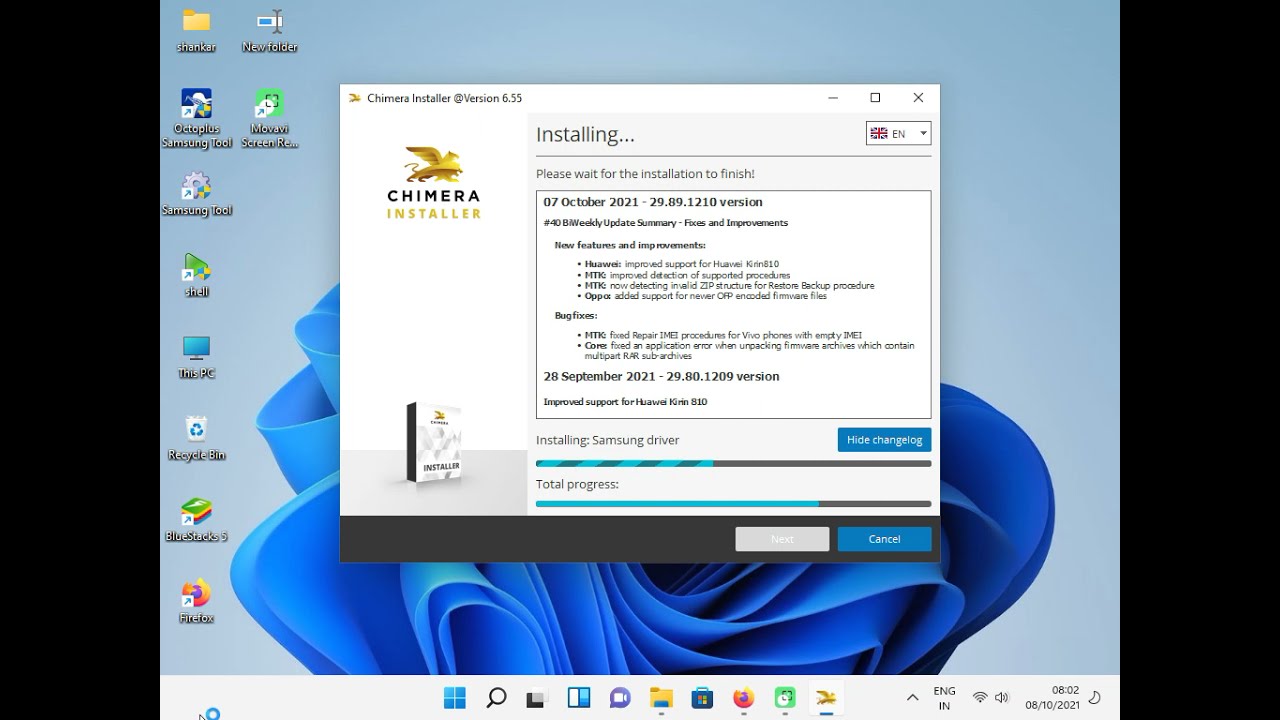The image size is (1280, 720).
Task: Open Chat app on taskbar
Action: (x=620, y=698)
